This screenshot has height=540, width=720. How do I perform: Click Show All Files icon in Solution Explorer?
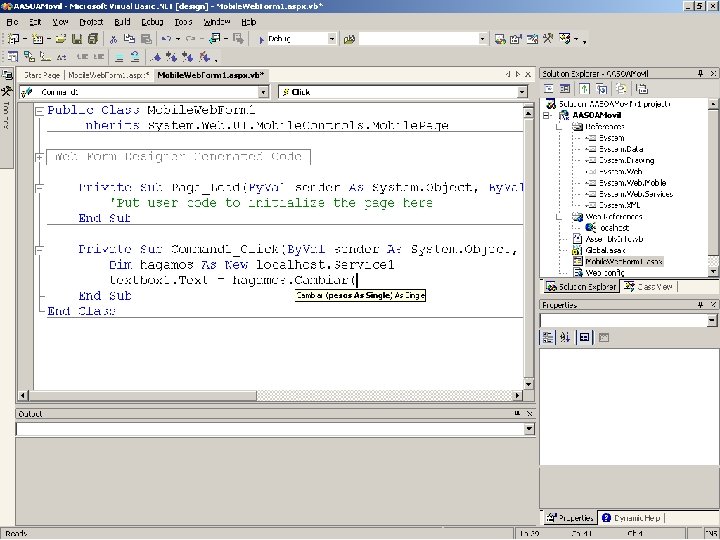tap(621, 89)
